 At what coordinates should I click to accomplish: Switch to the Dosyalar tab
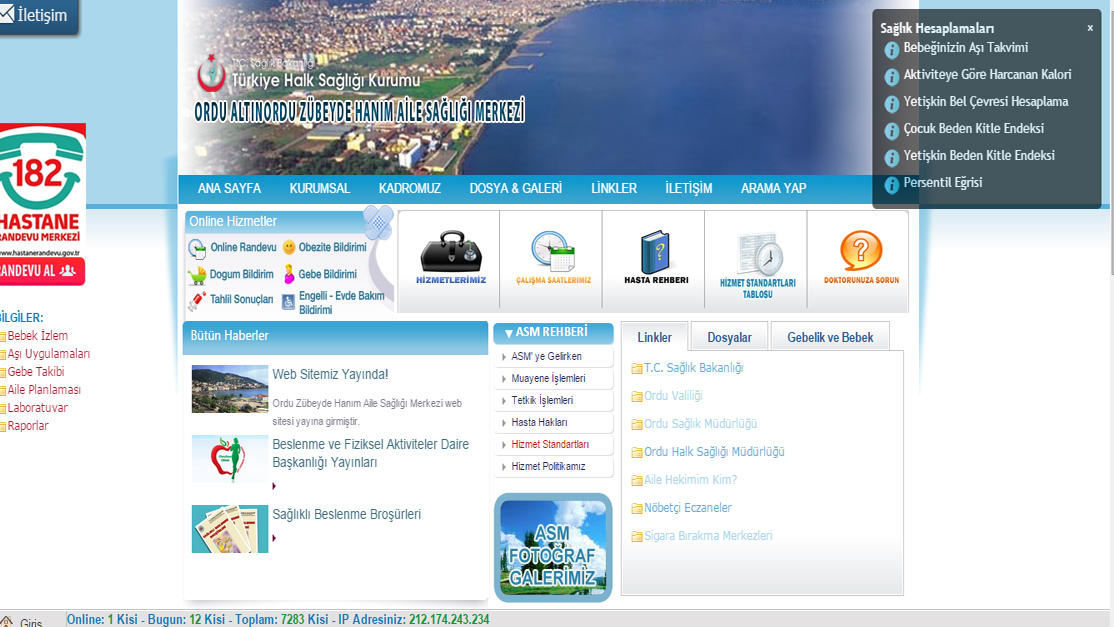point(728,337)
